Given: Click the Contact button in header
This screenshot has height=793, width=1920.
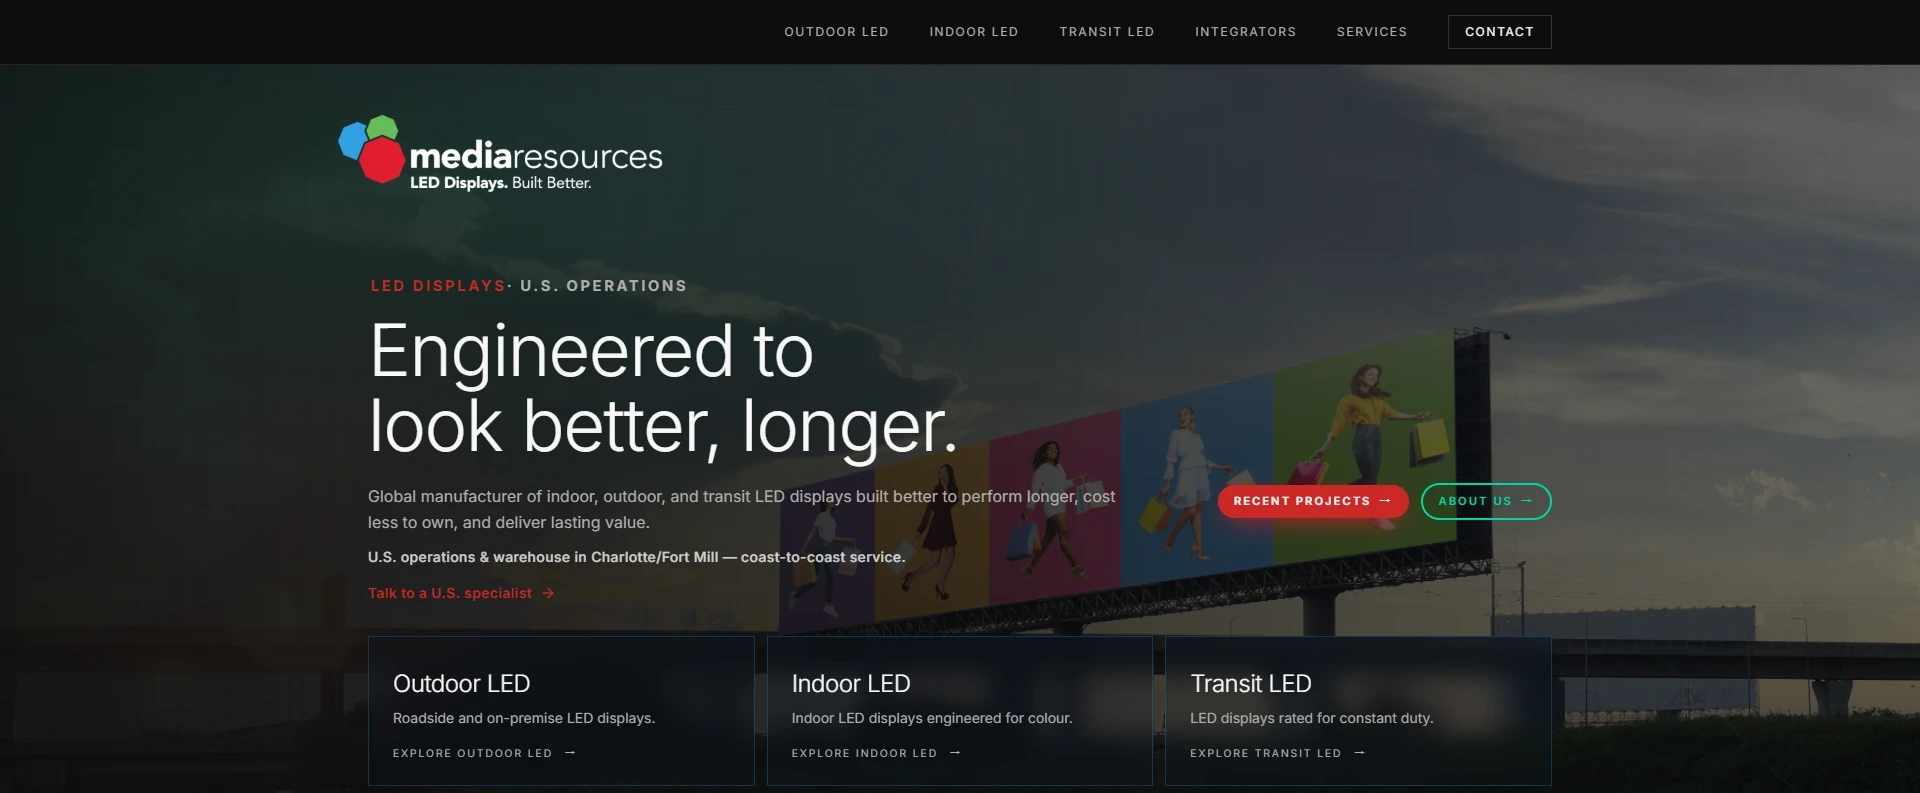Looking at the screenshot, I should tap(1499, 32).
